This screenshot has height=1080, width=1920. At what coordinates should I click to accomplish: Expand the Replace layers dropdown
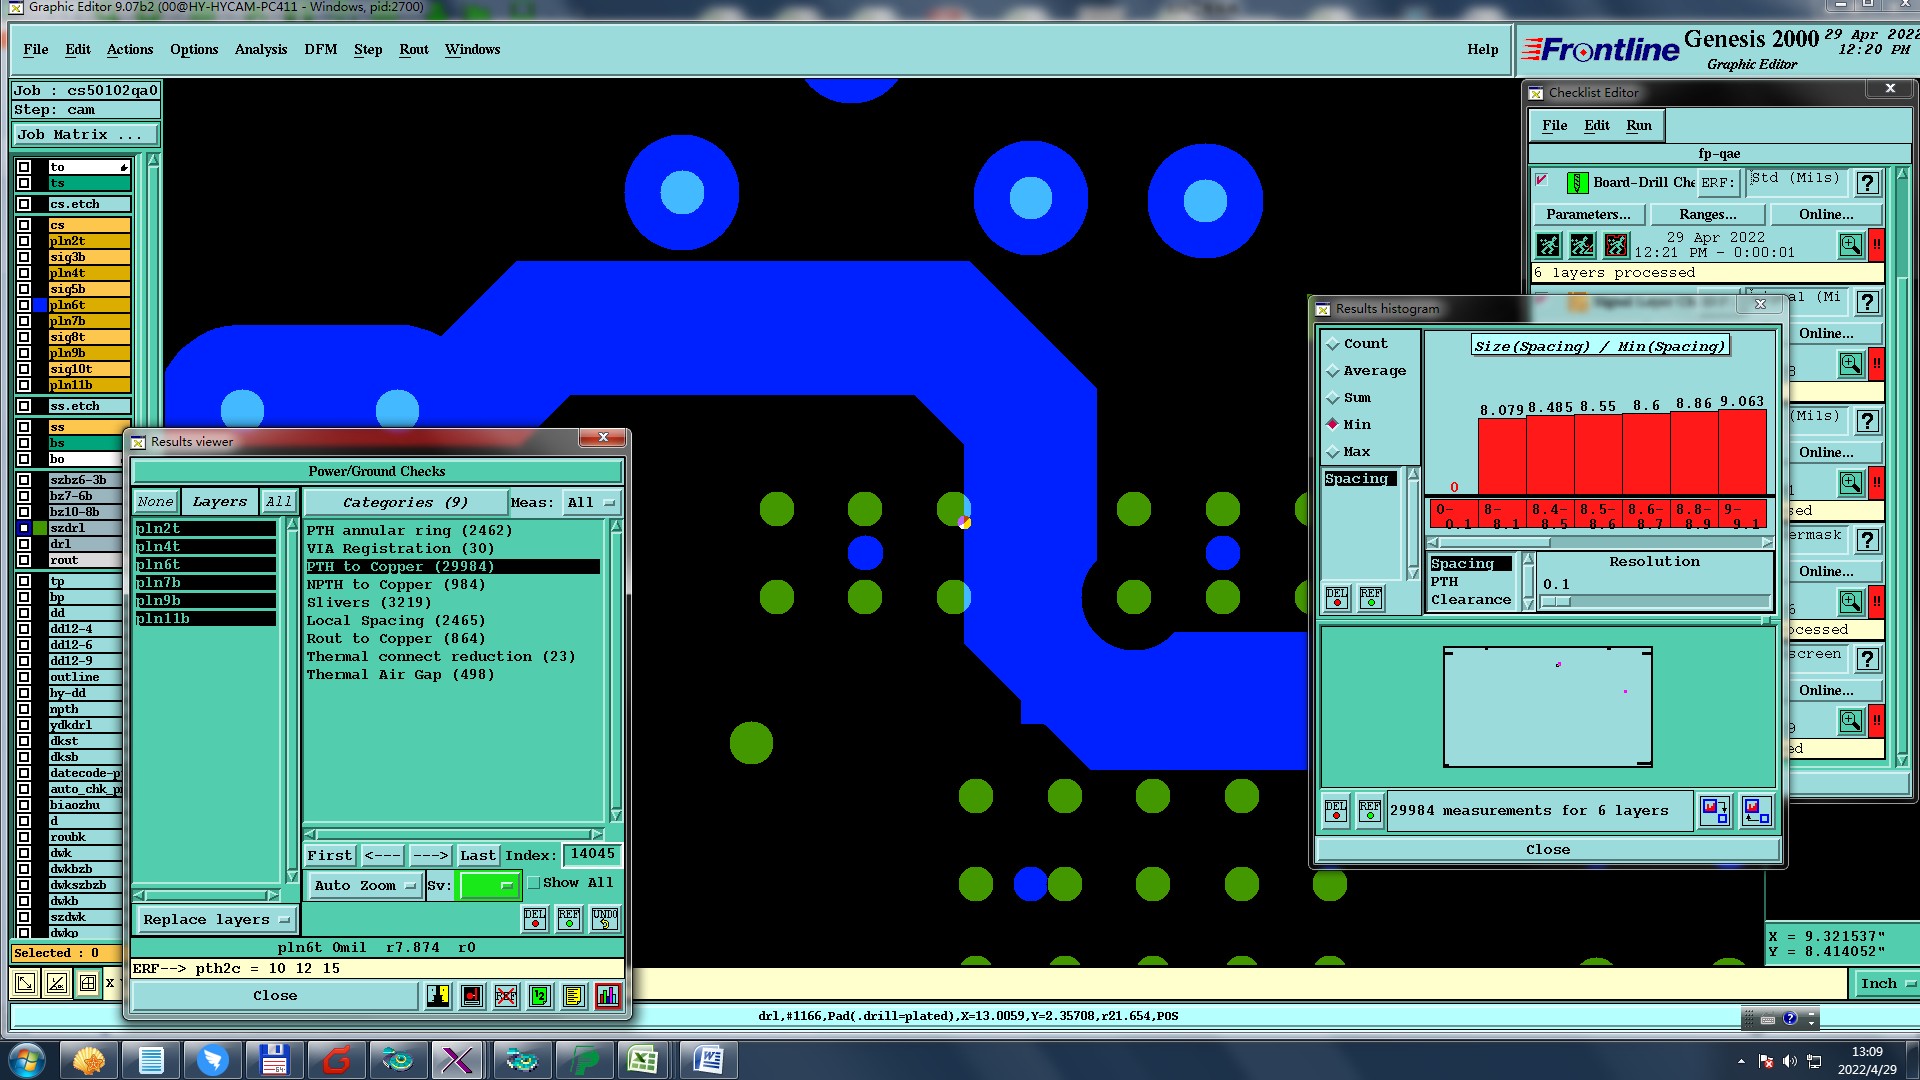click(214, 920)
